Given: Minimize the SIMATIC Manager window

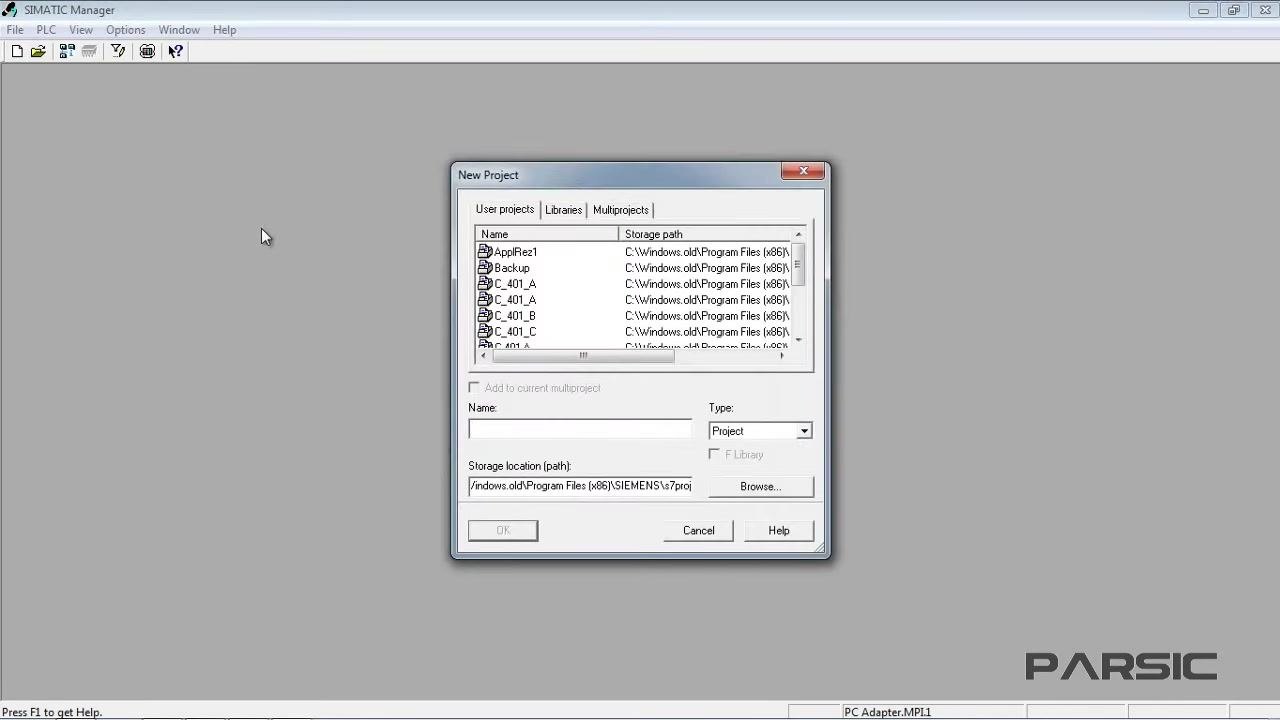Looking at the screenshot, I should tap(1204, 10).
